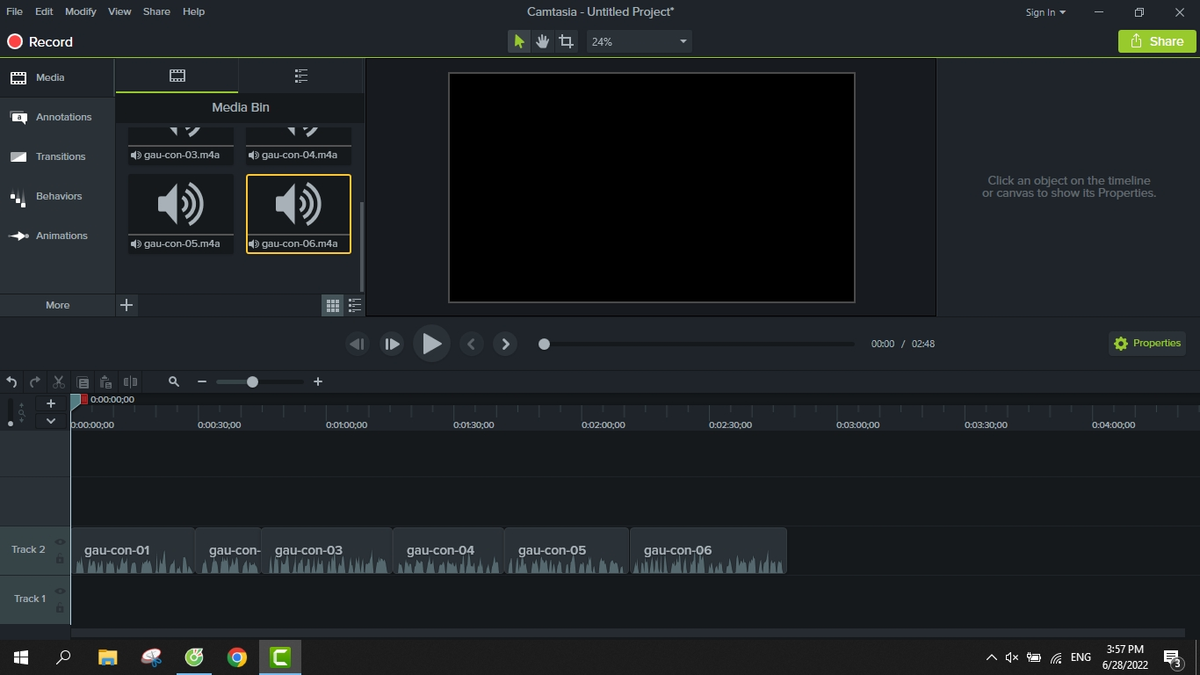Switch media bin to thumbnail grid view
This screenshot has width=1200, height=675.
point(333,305)
